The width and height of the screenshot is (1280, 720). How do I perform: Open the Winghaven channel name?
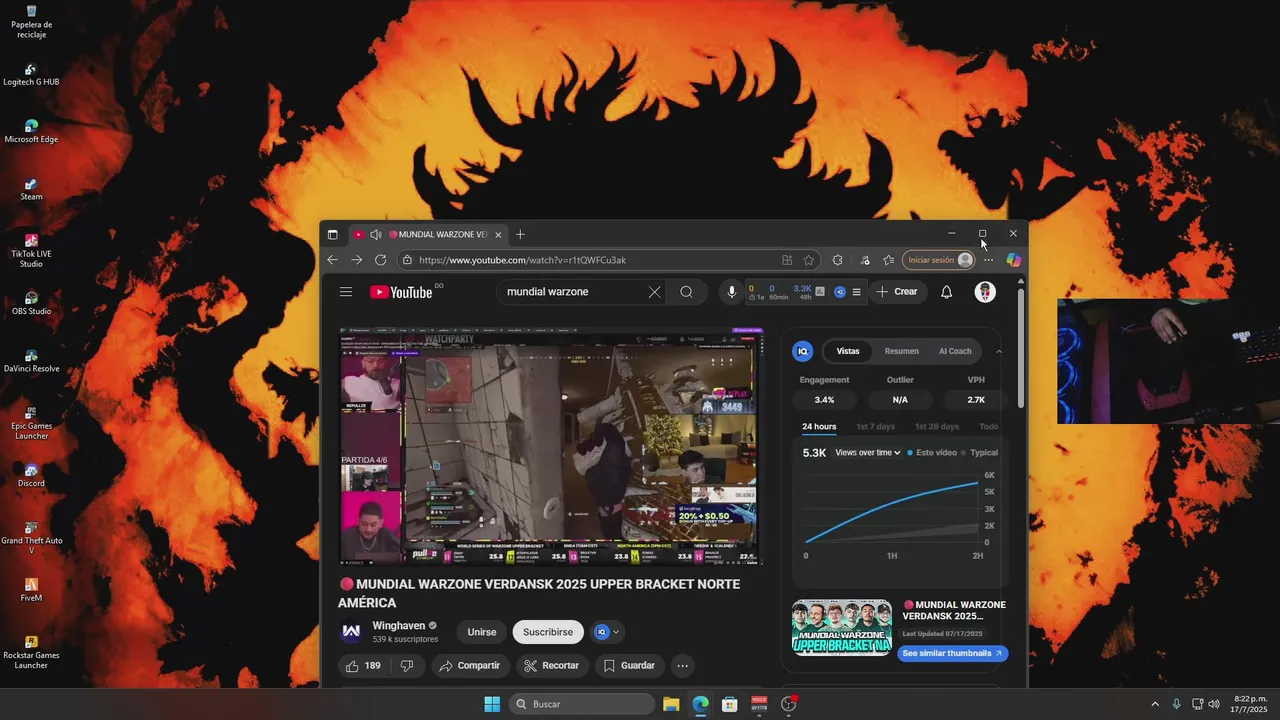tap(399, 626)
